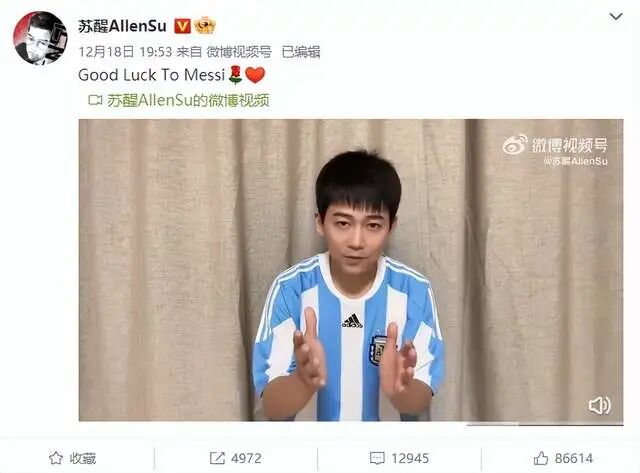
Task: Click the 苏醒AllenSu profile avatar
Action: click(x=40, y=38)
